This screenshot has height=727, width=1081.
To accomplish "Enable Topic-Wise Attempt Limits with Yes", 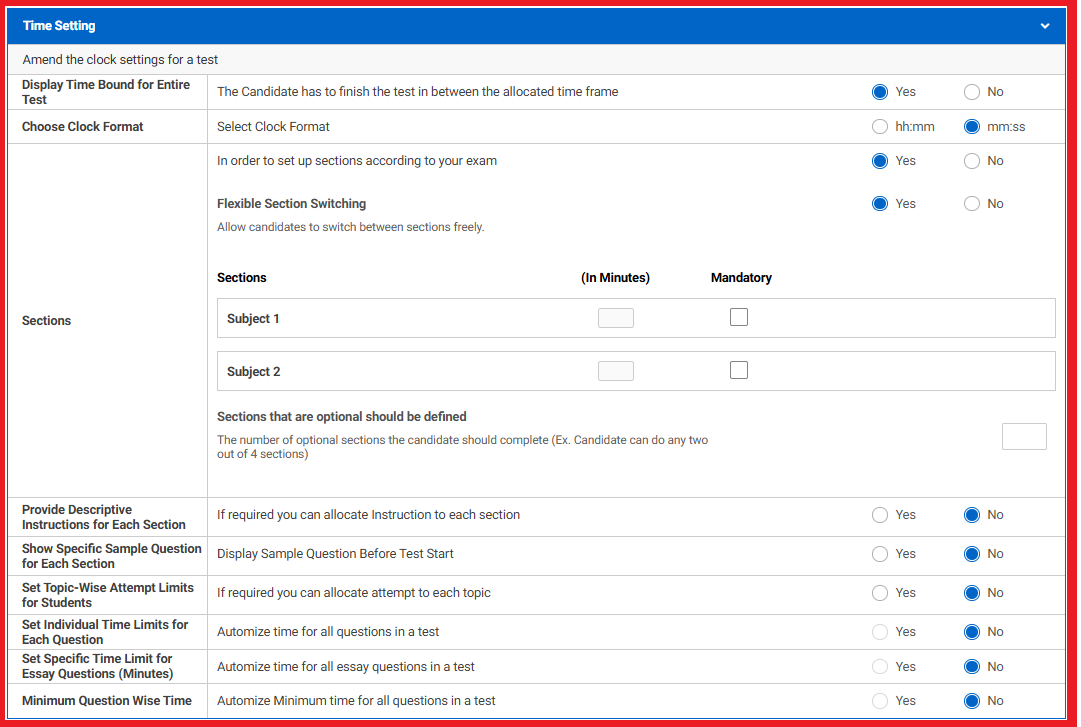I will [x=880, y=593].
